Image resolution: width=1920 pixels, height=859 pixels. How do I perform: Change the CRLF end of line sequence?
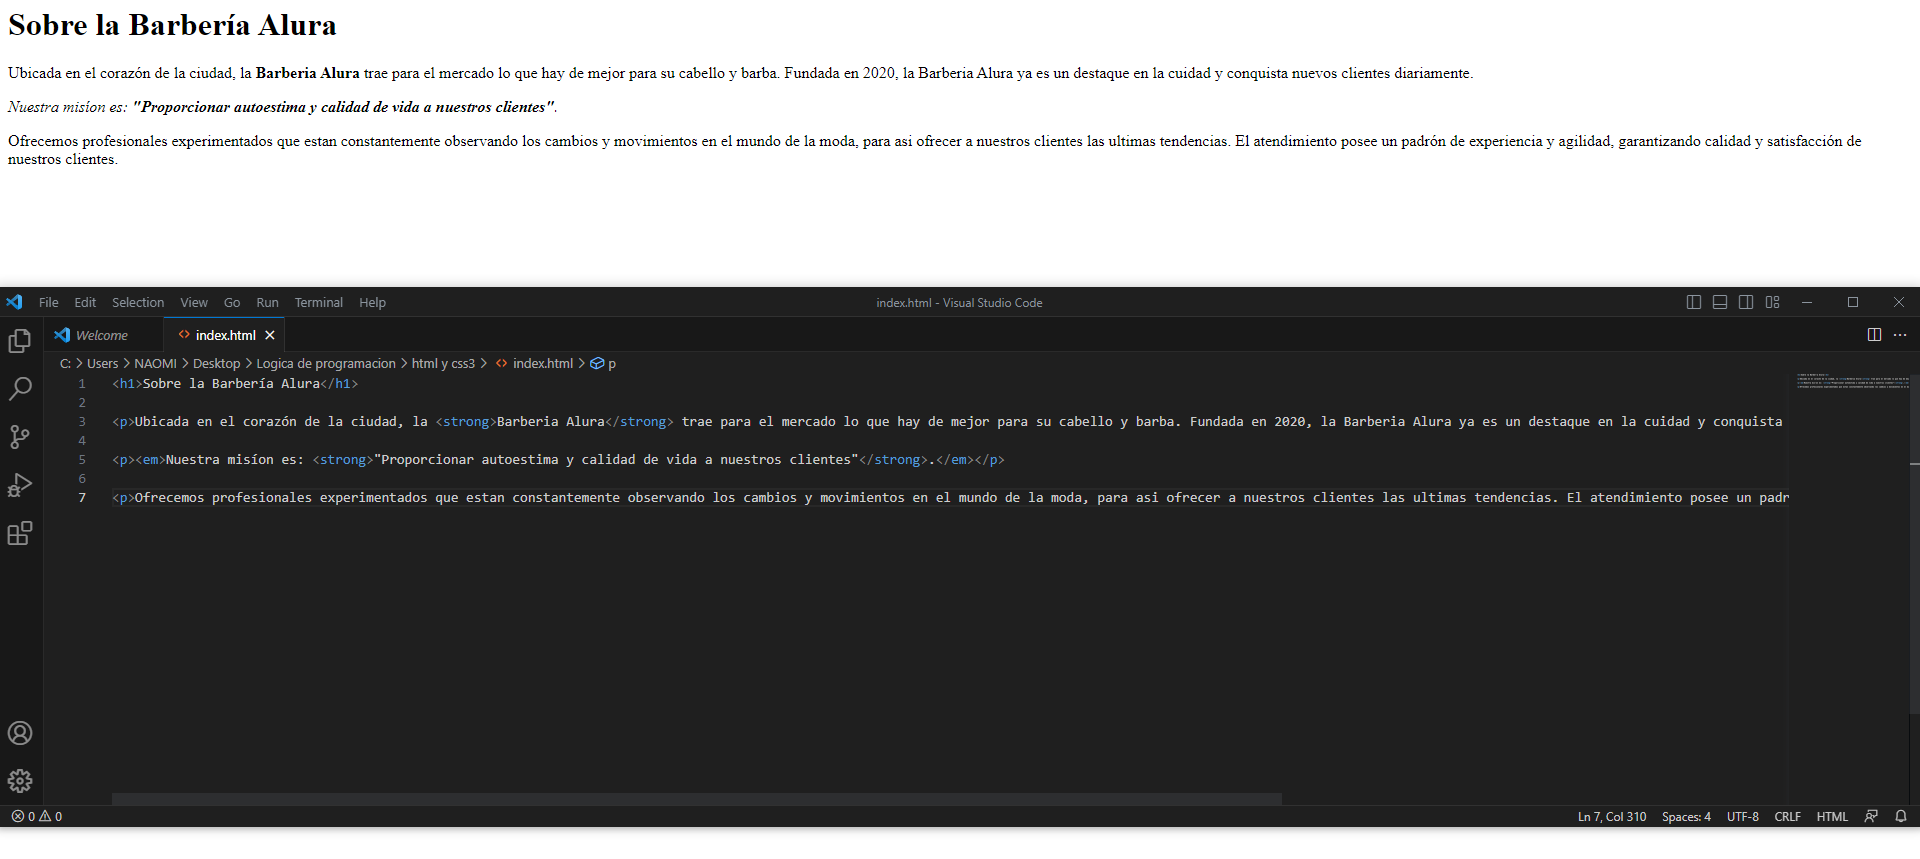tap(1787, 816)
